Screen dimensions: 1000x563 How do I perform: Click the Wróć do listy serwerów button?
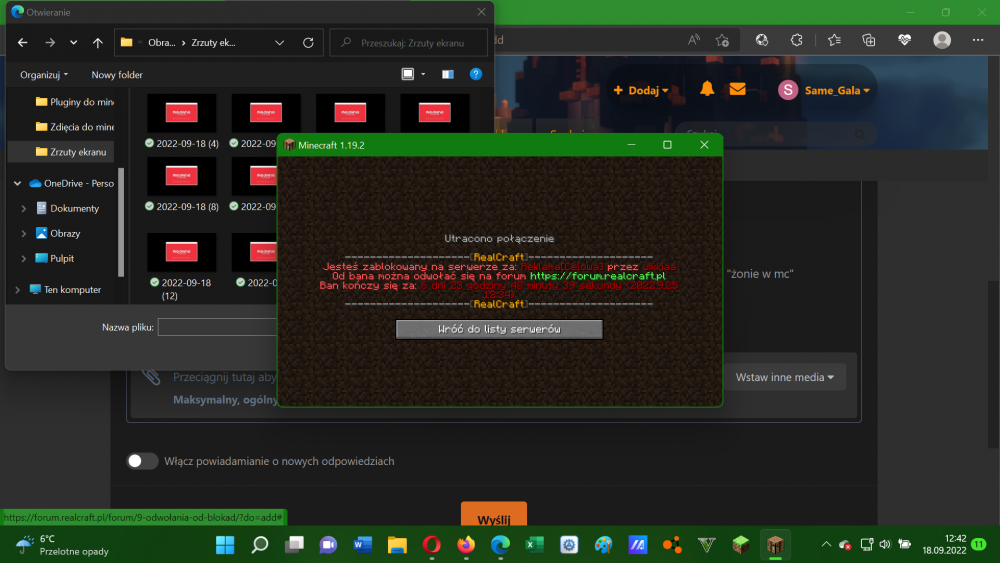pyautogui.click(x=499, y=329)
